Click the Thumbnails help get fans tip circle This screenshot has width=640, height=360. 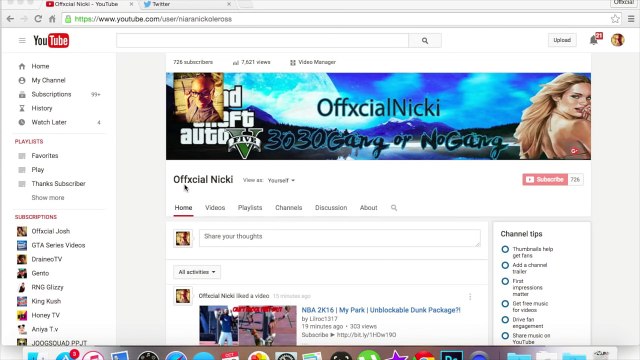[505, 249]
